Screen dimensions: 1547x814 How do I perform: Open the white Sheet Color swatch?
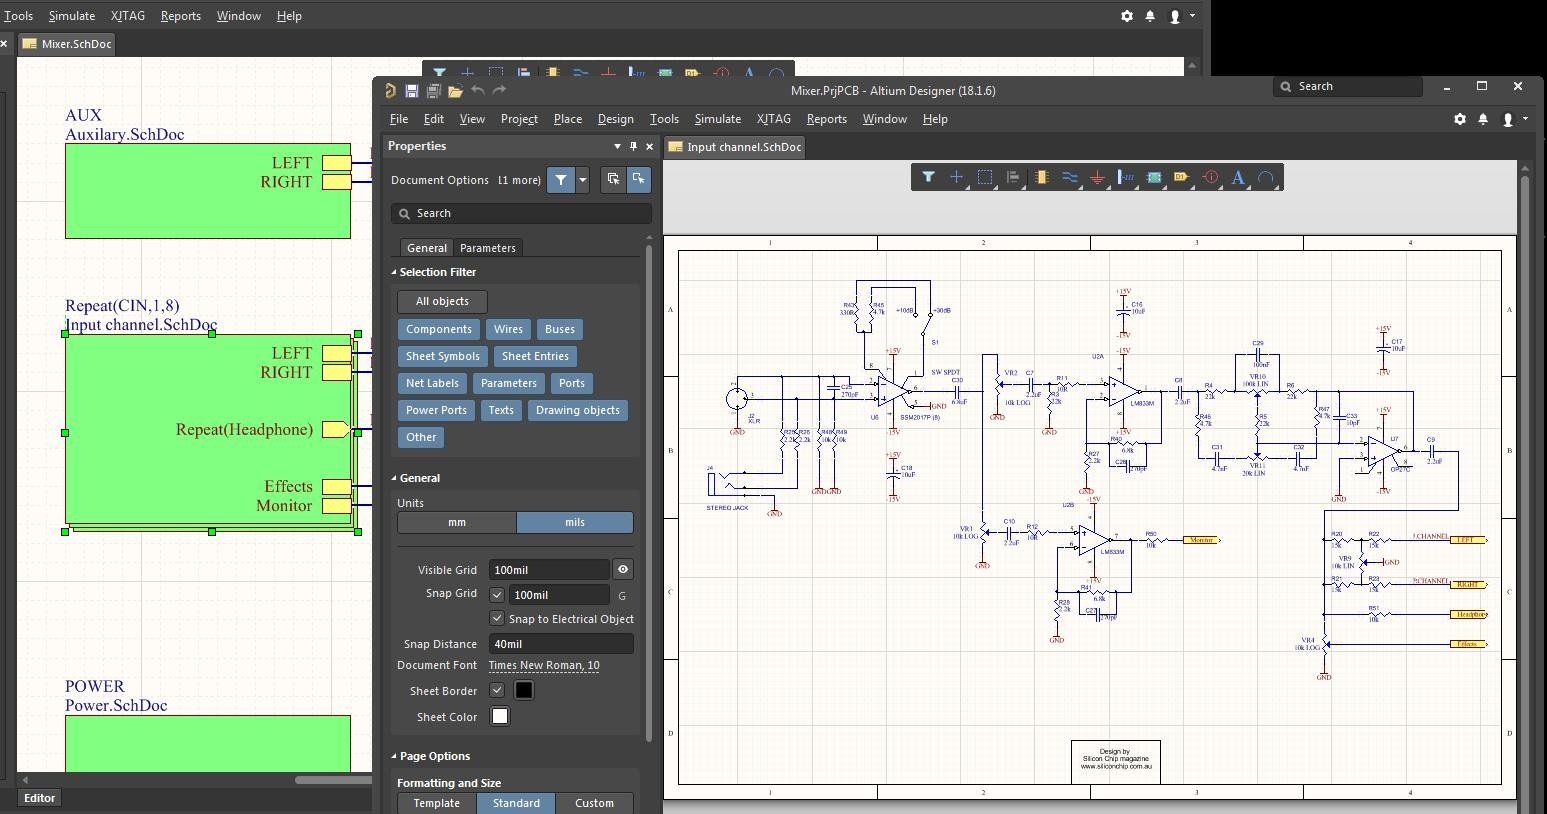[x=500, y=717]
